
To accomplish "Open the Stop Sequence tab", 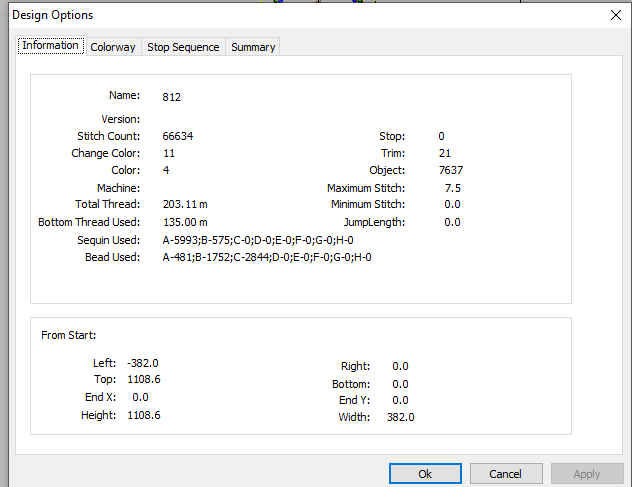I will coord(183,47).
